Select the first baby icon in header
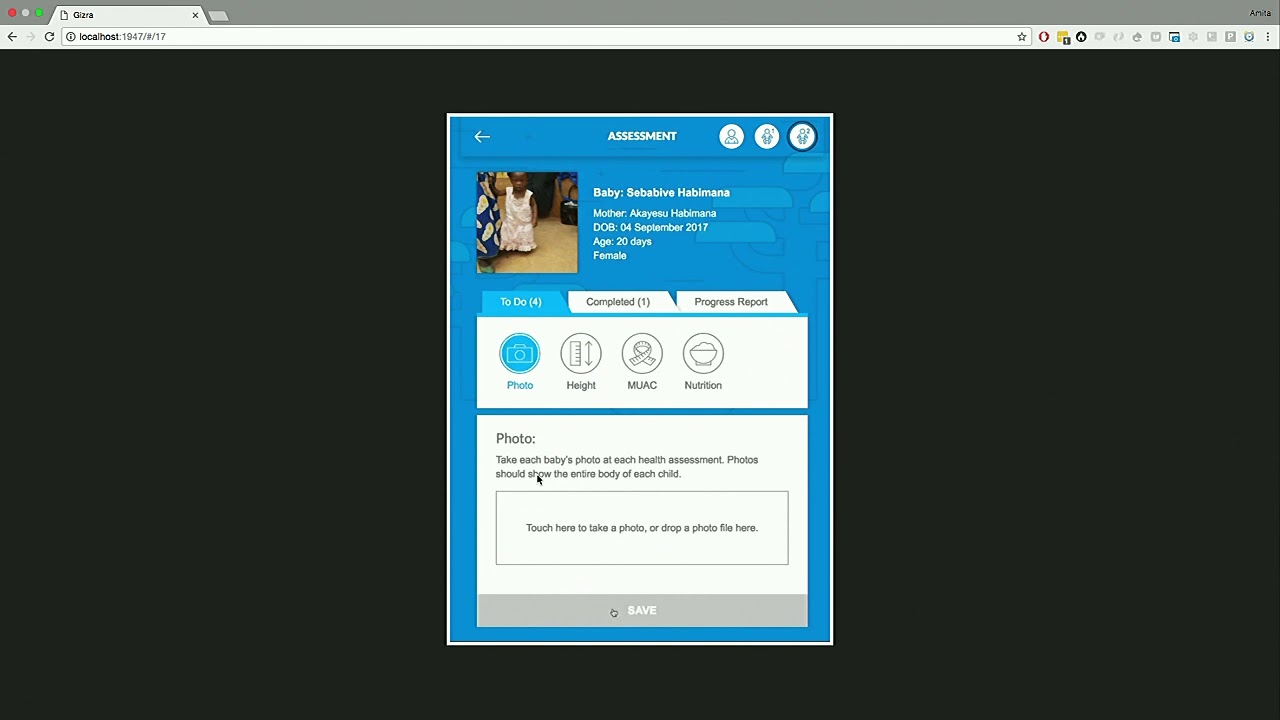Screen dimensions: 1280x720 coord(767,137)
